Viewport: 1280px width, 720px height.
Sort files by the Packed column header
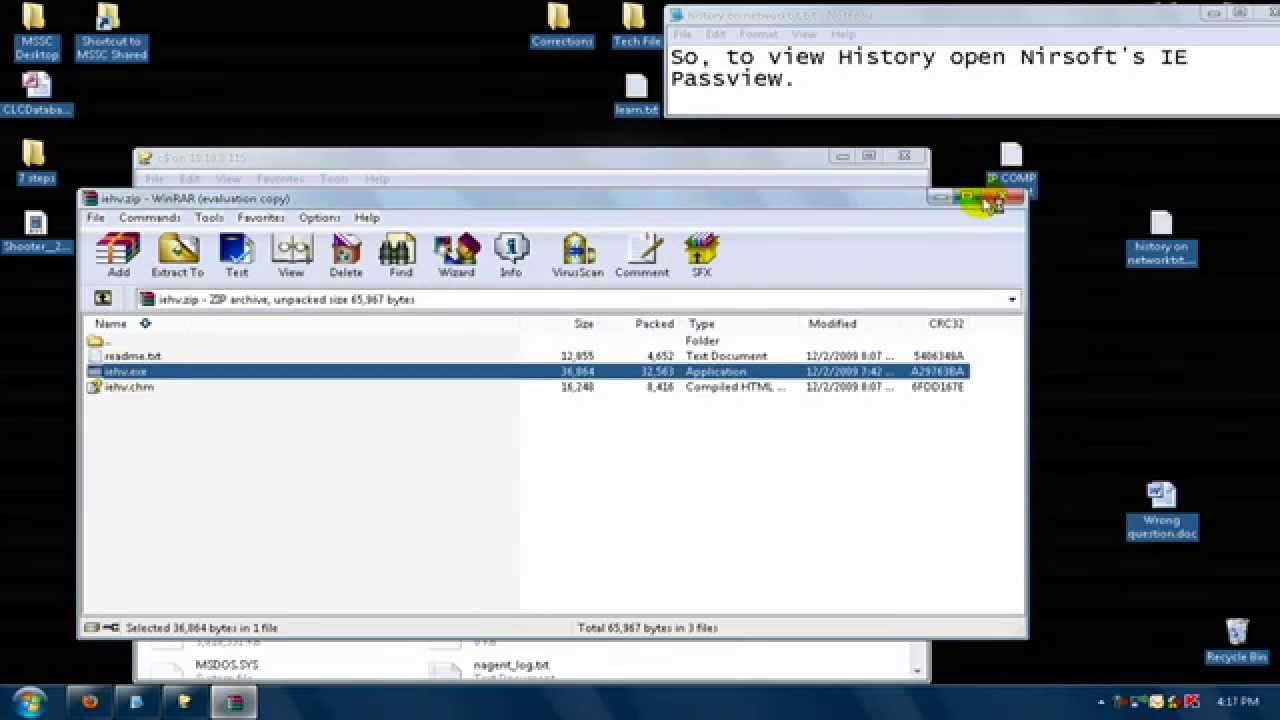[654, 324]
